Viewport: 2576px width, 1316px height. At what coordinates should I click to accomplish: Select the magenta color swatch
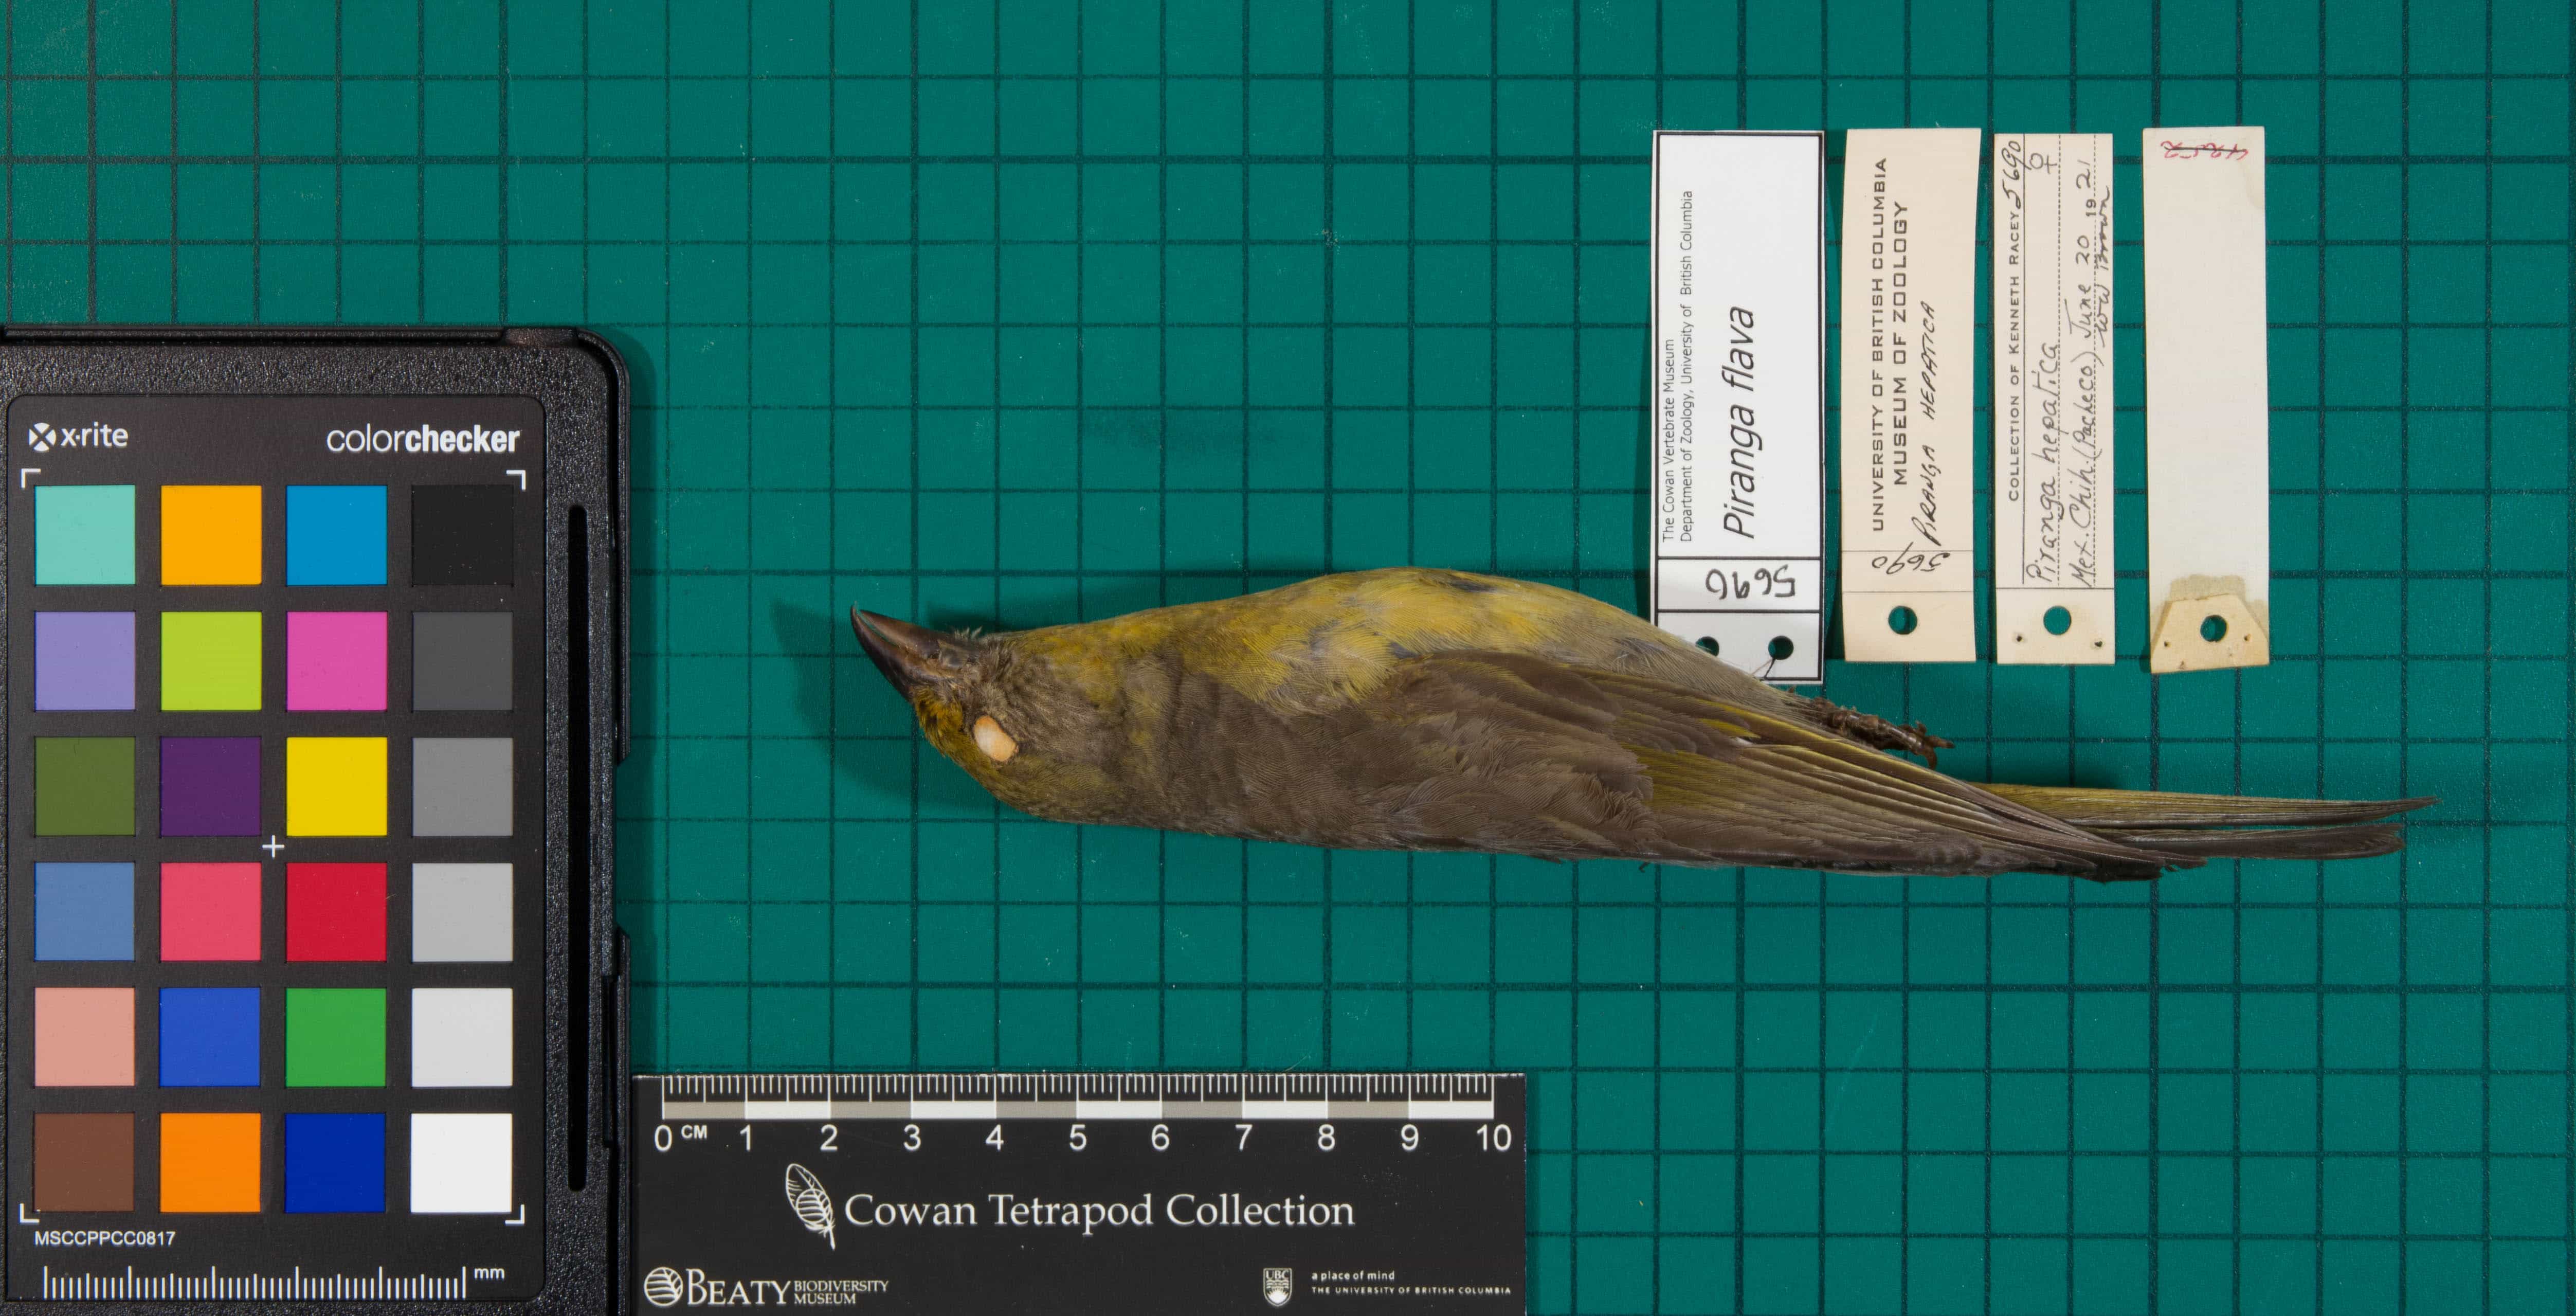[336, 661]
